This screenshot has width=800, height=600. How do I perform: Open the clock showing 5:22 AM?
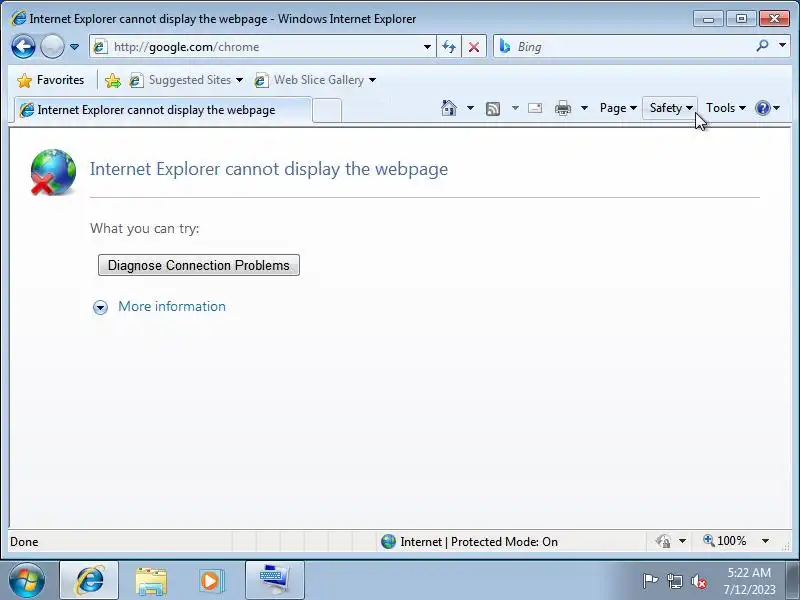[749, 581]
